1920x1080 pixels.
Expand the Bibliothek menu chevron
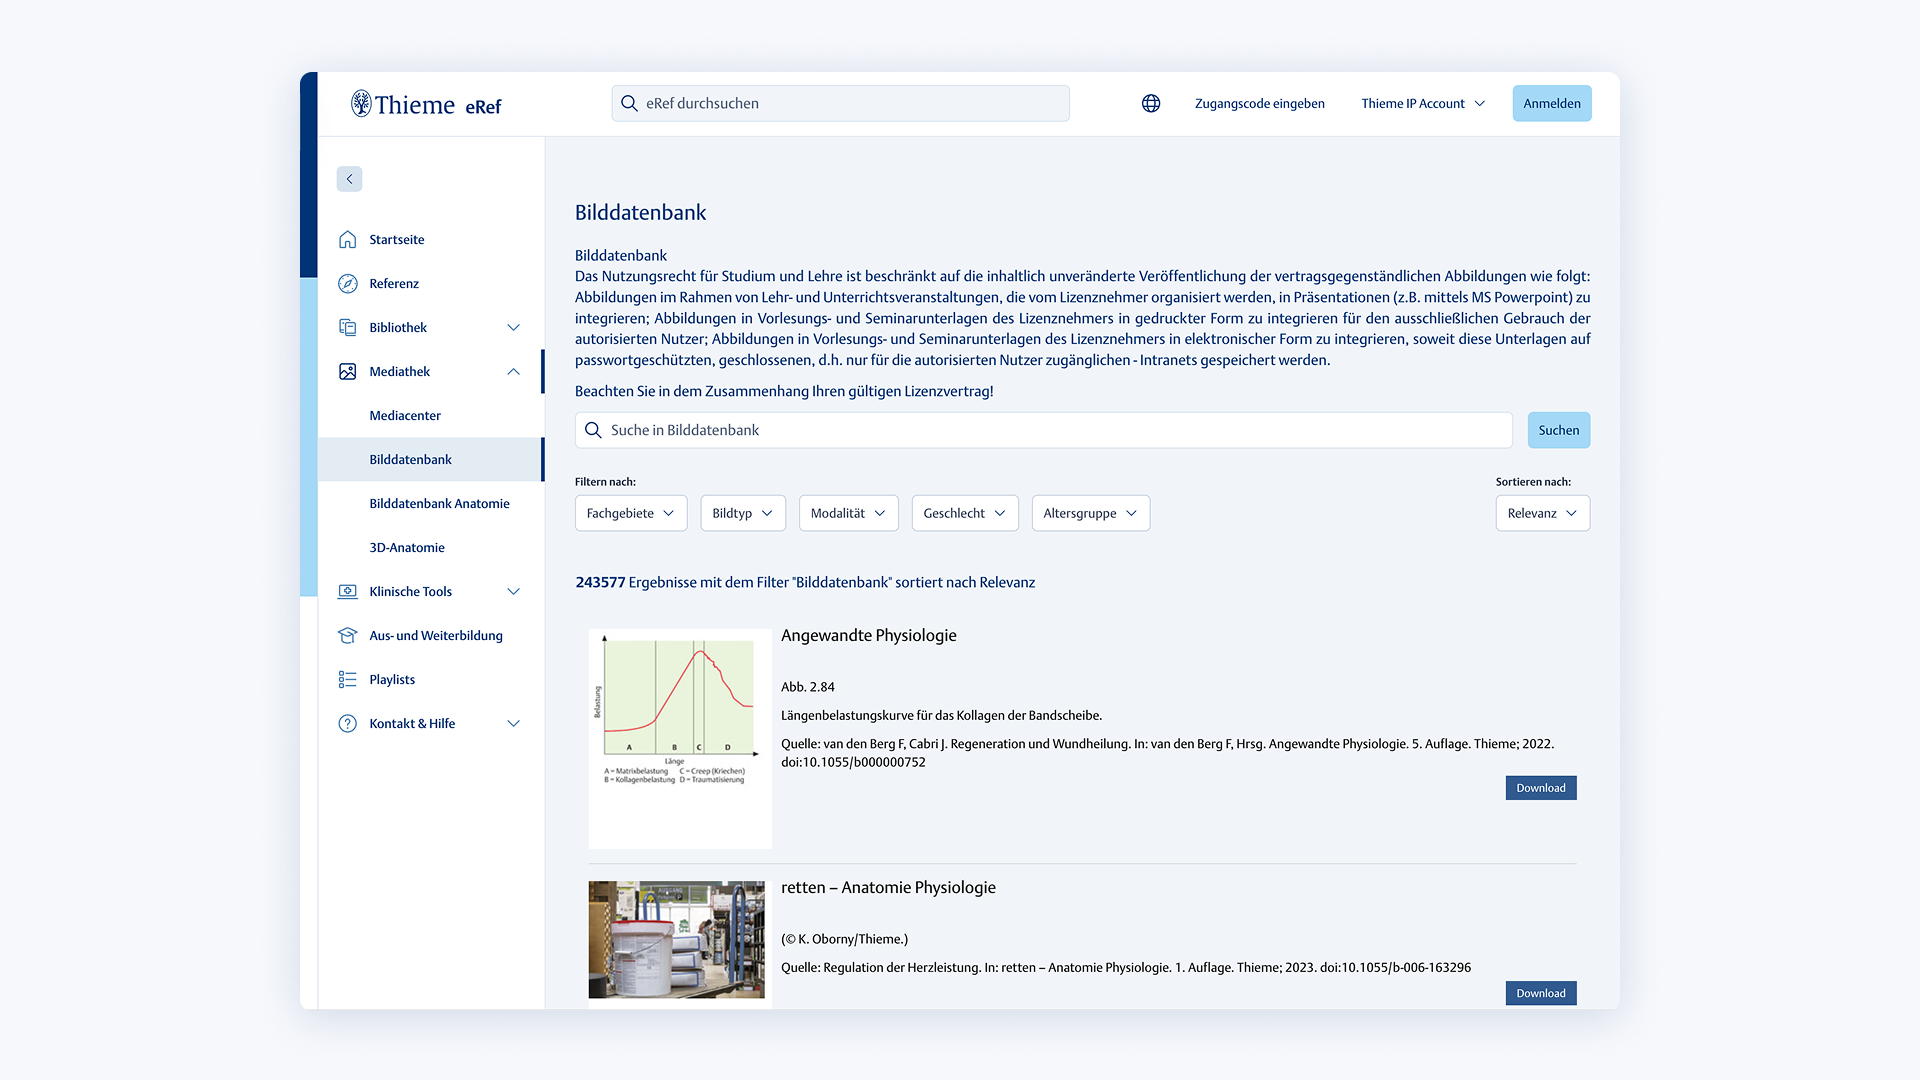tap(513, 327)
